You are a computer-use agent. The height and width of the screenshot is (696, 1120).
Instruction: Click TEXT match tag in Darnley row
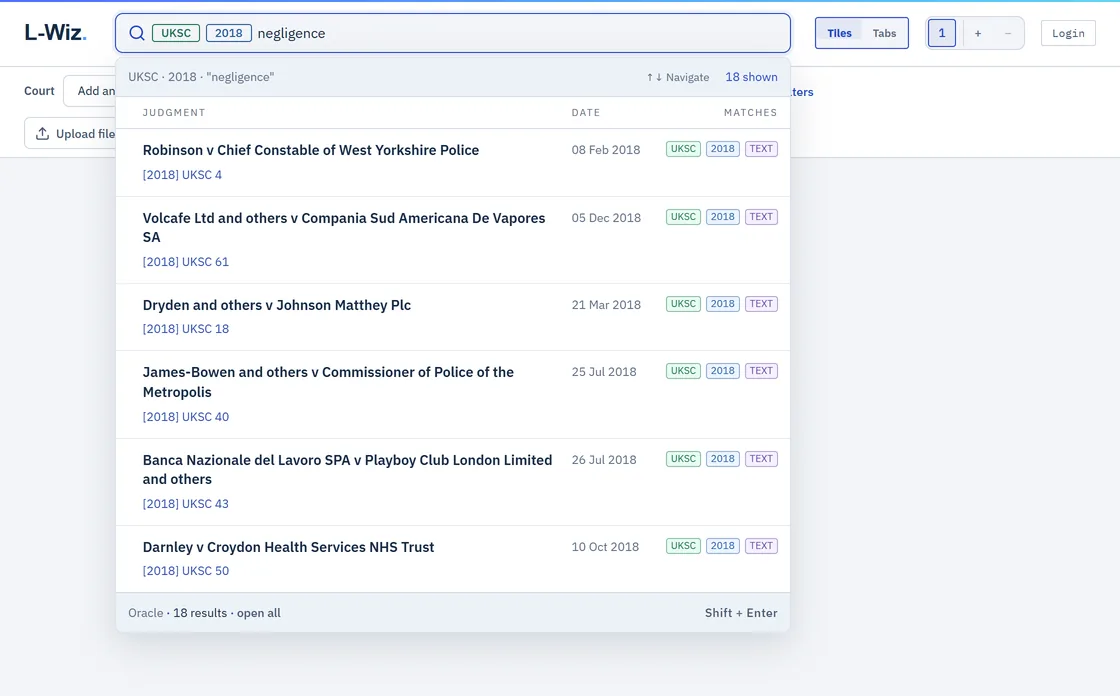(761, 546)
